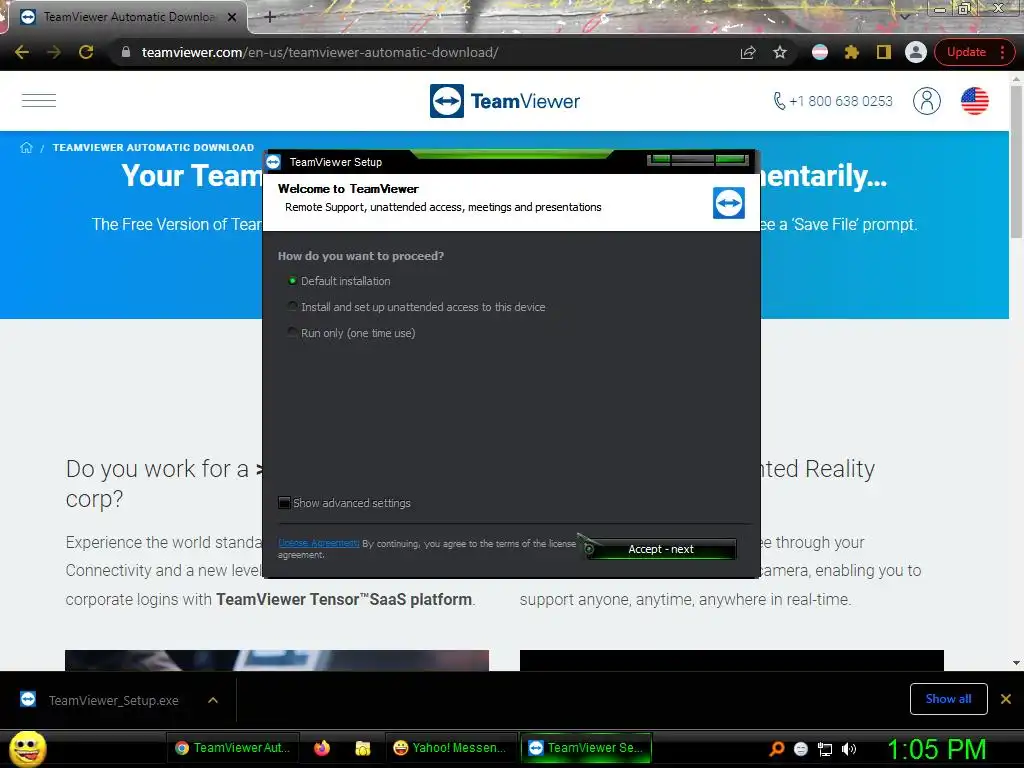Click Show all downloads
Viewport: 1024px width, 768px height.
point(948,699)
